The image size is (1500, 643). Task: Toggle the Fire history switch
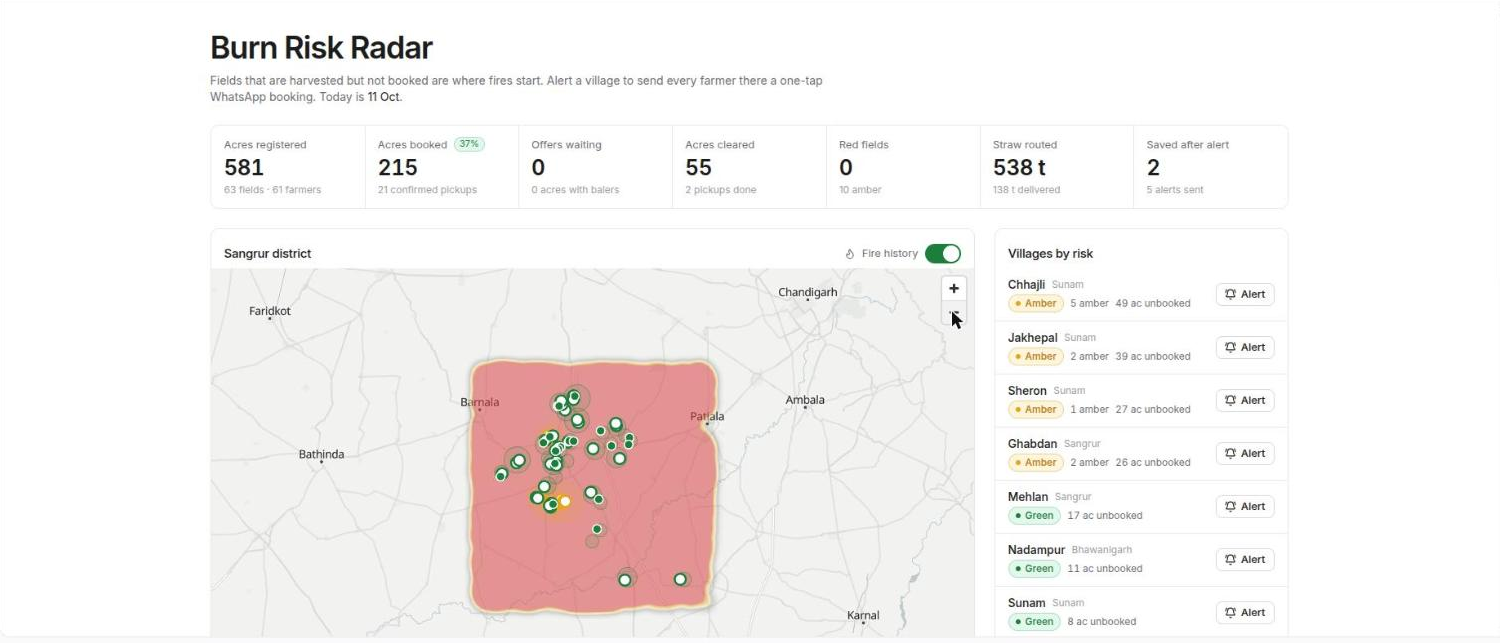pos(942,253)
